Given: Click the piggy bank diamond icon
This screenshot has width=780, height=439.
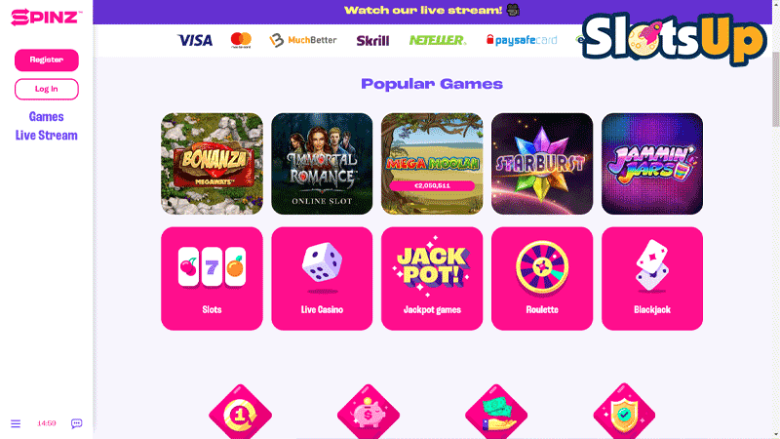Looking at the screenshot, I should pos(368,412).
